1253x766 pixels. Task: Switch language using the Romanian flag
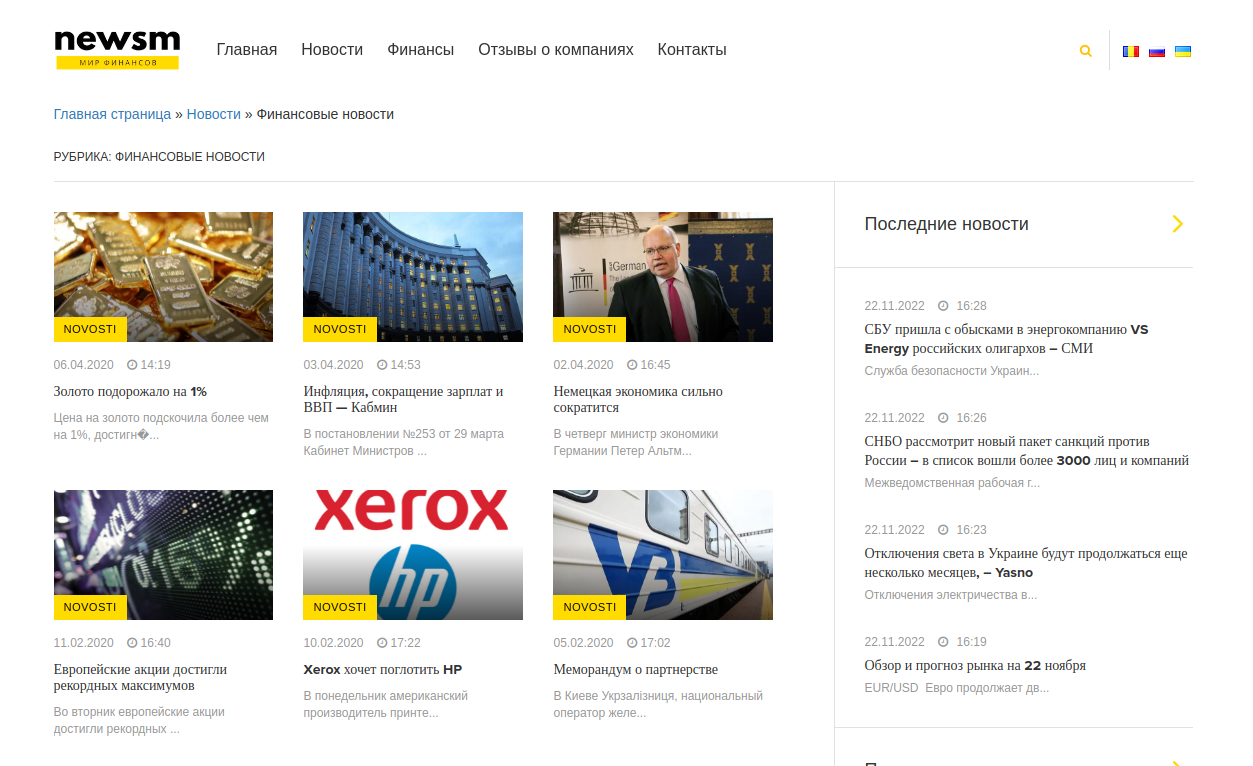coord(1131,51)
